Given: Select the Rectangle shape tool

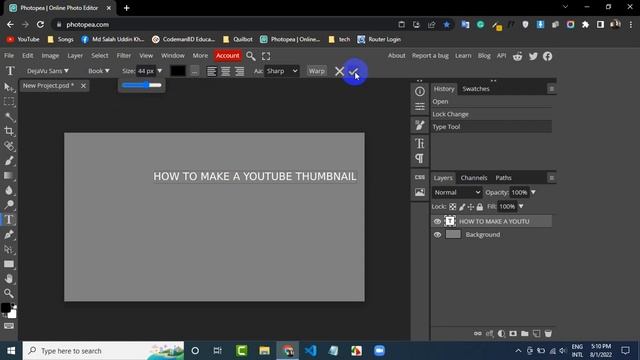Looking at the screenshot, I should coord(9,264).
